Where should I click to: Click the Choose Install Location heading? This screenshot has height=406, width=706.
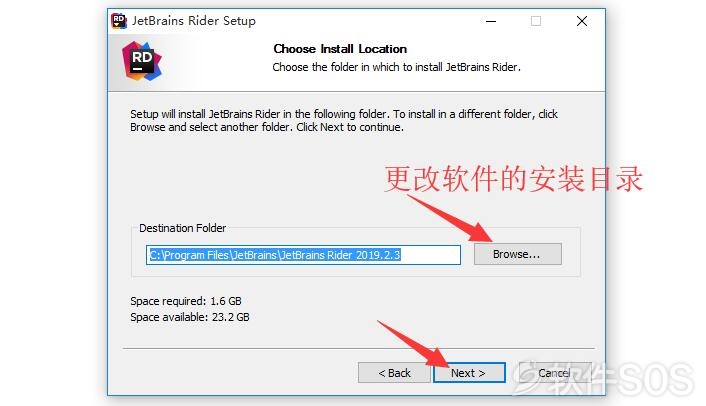click(340, 49)
